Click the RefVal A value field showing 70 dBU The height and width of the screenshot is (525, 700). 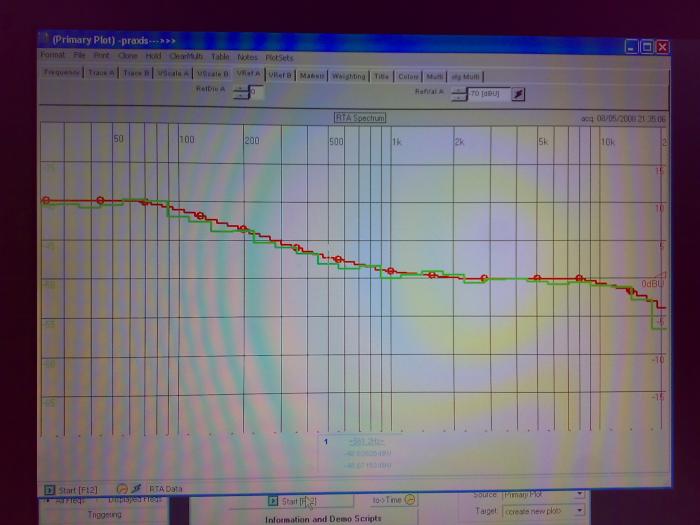[487, 94]
